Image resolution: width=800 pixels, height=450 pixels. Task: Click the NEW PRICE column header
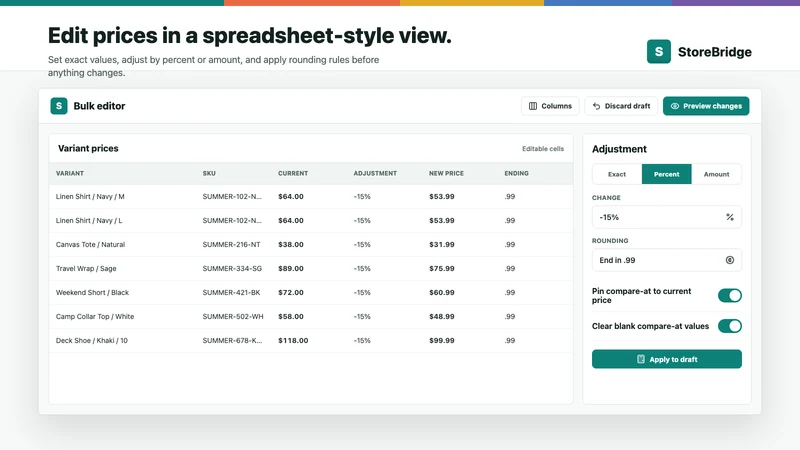coord(446,173)
